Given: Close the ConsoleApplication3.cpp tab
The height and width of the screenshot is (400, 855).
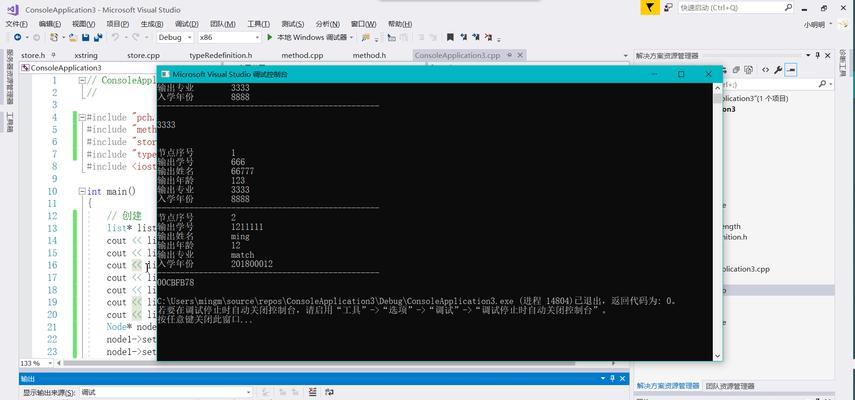Looking at the screenshot, I should pos(520,56).
